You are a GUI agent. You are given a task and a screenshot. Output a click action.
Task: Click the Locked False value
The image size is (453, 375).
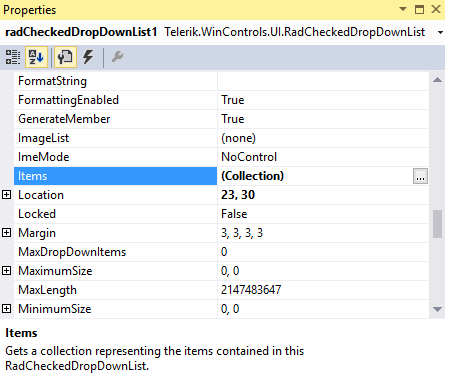(x=234, y=214)
